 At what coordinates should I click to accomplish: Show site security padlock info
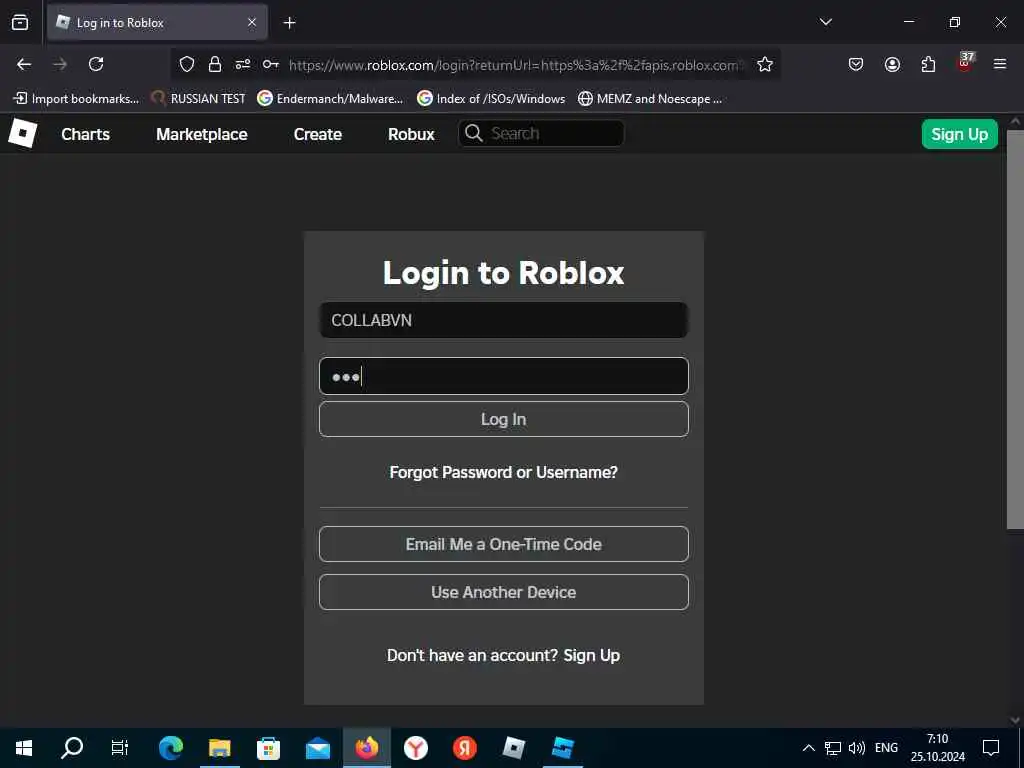tap(215, 64)
